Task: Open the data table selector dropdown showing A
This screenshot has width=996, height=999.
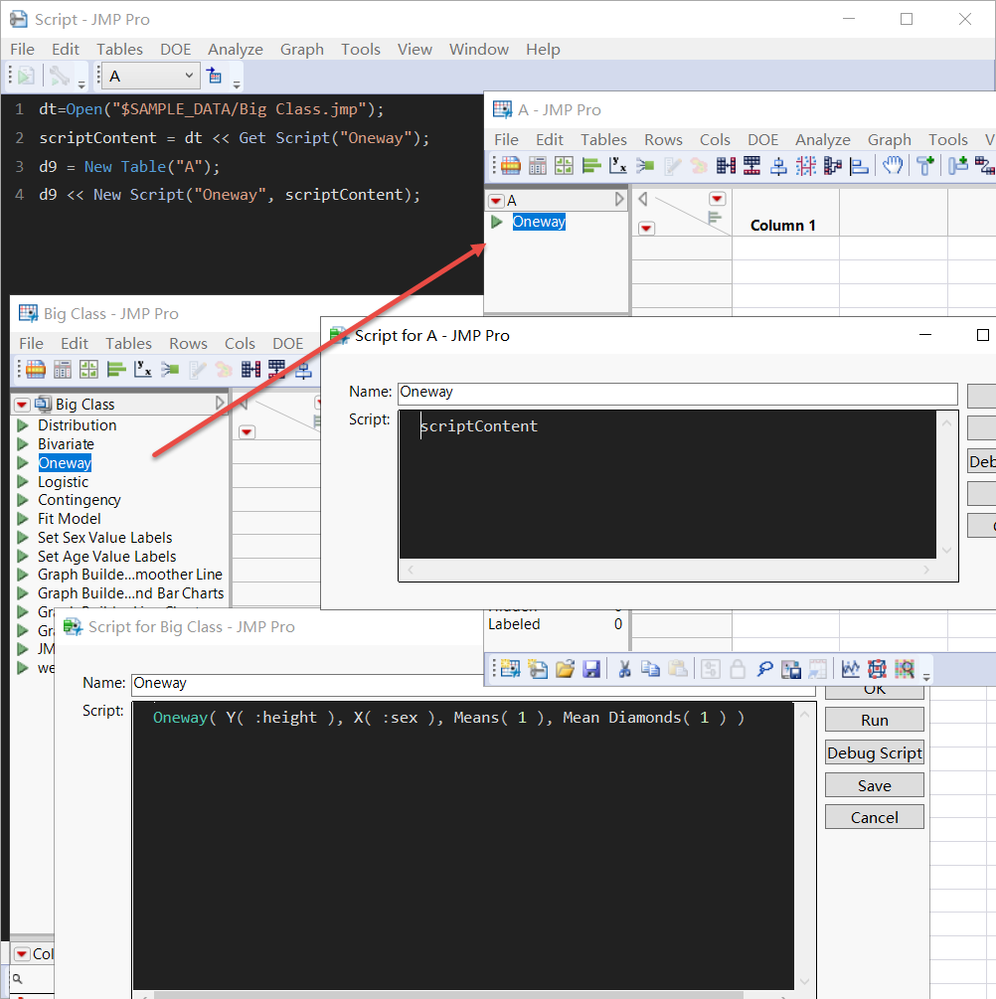Action: (152, 76)
